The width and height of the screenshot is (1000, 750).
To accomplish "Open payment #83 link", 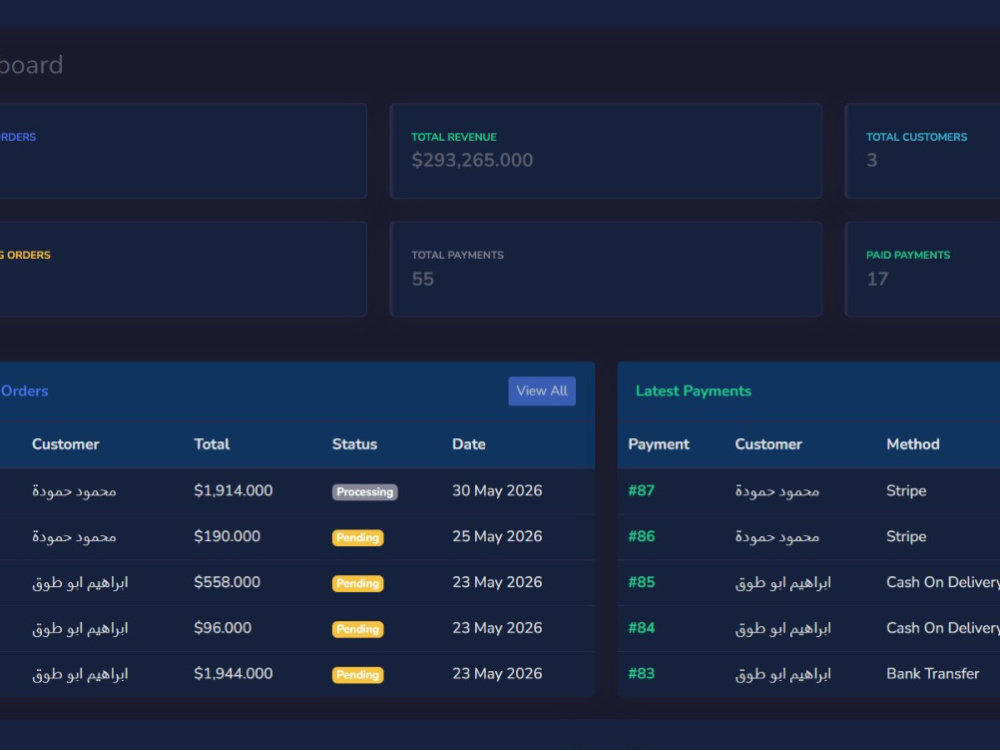I will (x=641, y=674).
